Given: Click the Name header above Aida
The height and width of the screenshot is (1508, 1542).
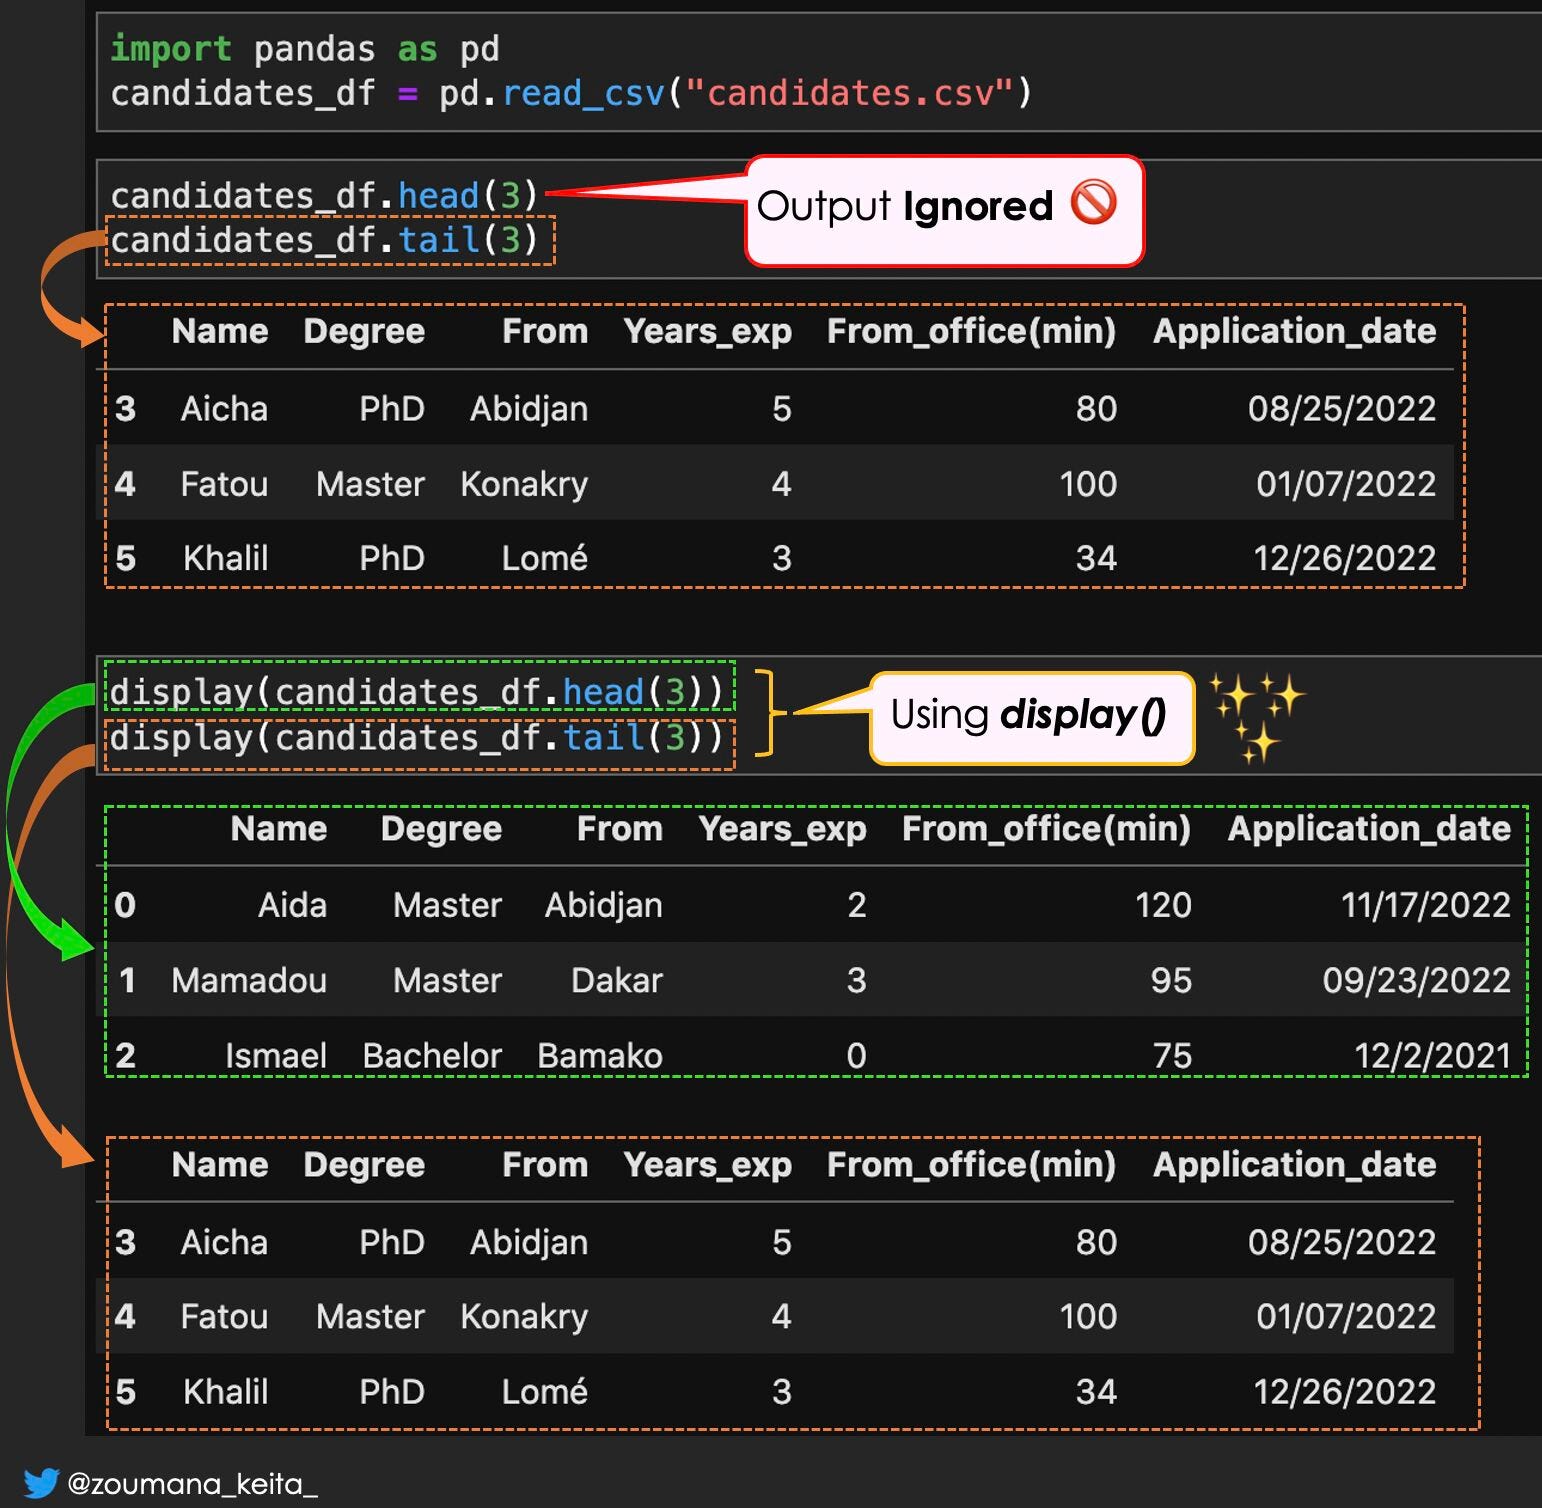Looking at the screenshot, I should (278, 828).
